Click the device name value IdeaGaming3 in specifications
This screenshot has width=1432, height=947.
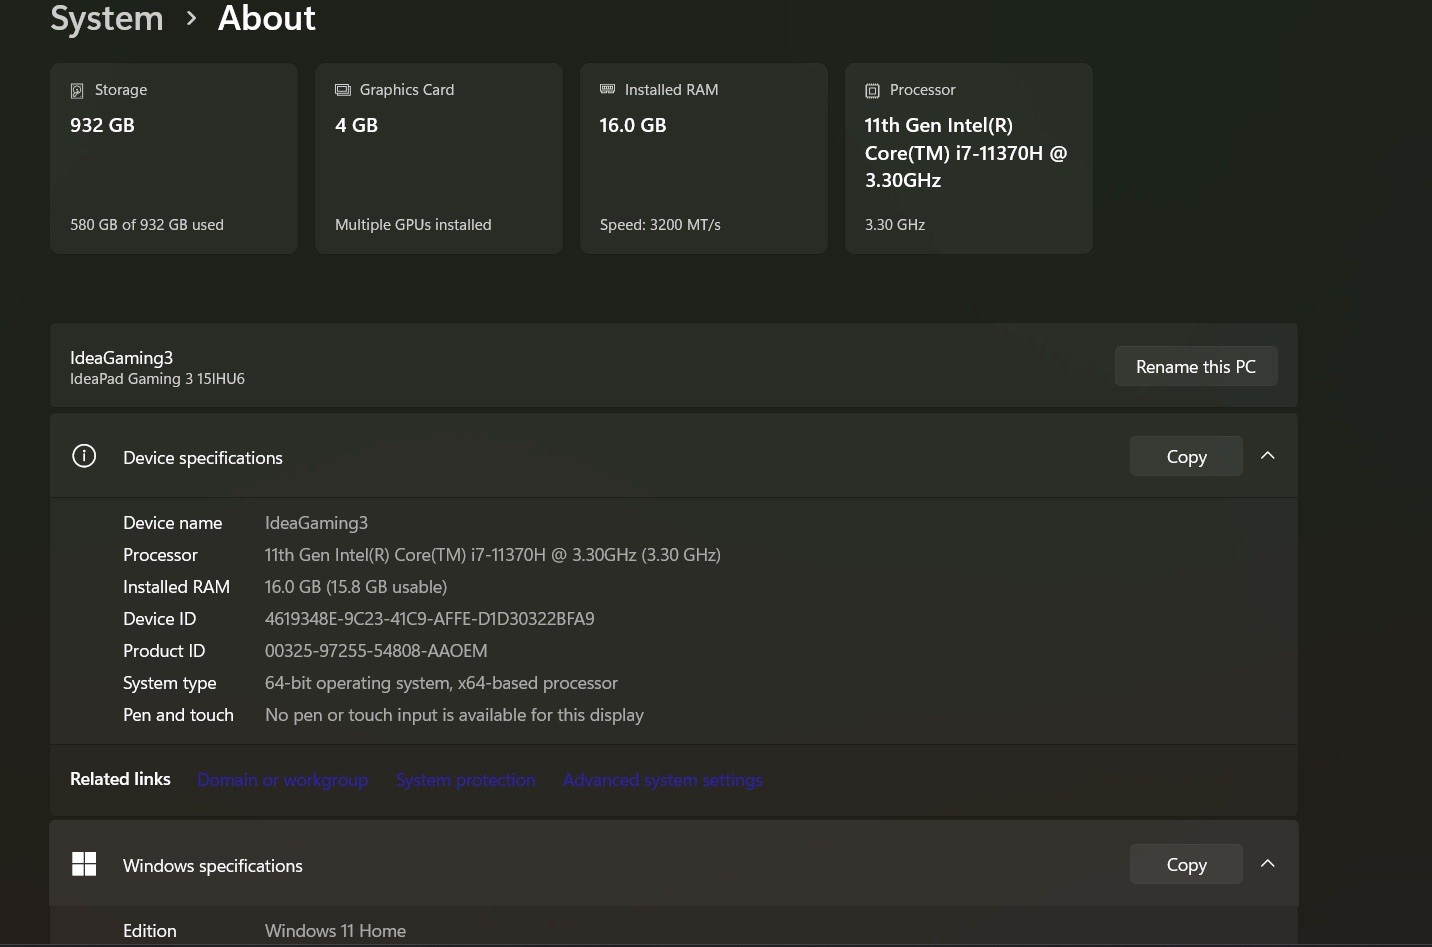pyautogui.click(x=316, y=523)
